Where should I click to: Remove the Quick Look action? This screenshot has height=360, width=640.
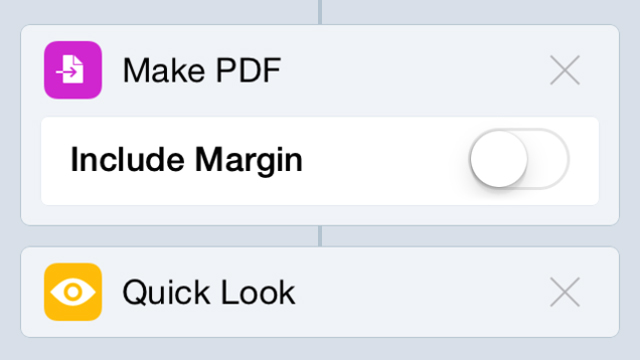click(565, 292)
